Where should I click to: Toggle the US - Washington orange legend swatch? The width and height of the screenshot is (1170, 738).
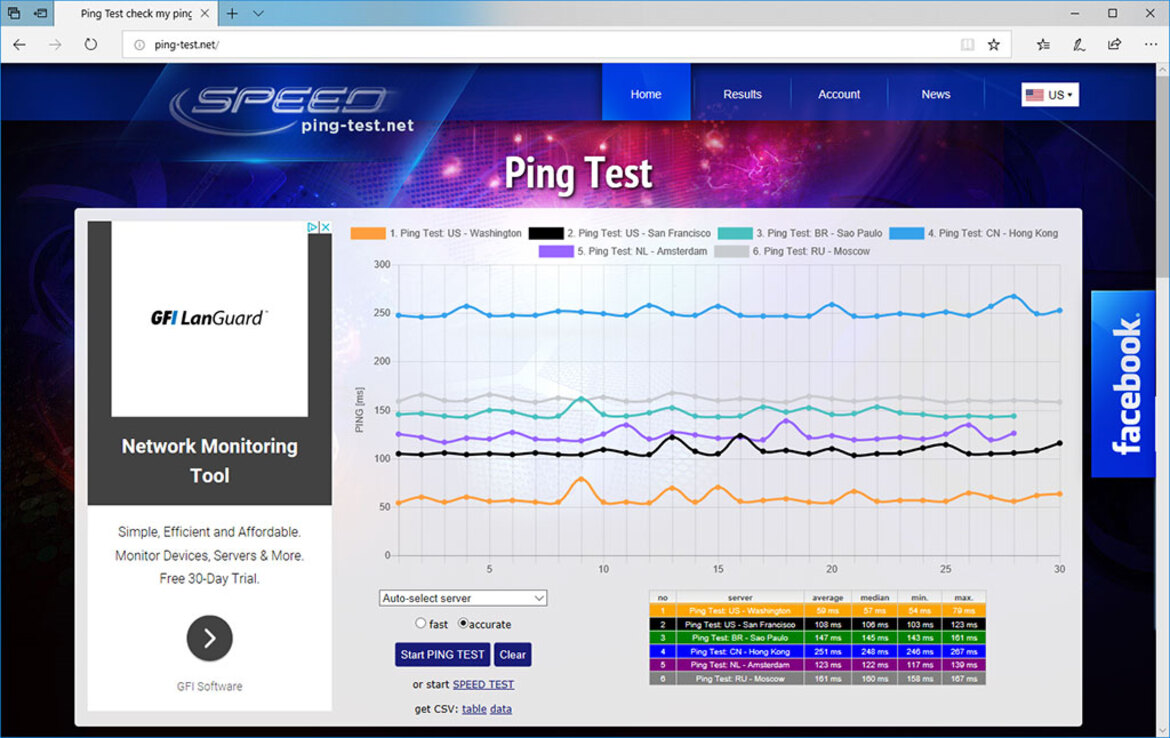[x=368, y=234]
